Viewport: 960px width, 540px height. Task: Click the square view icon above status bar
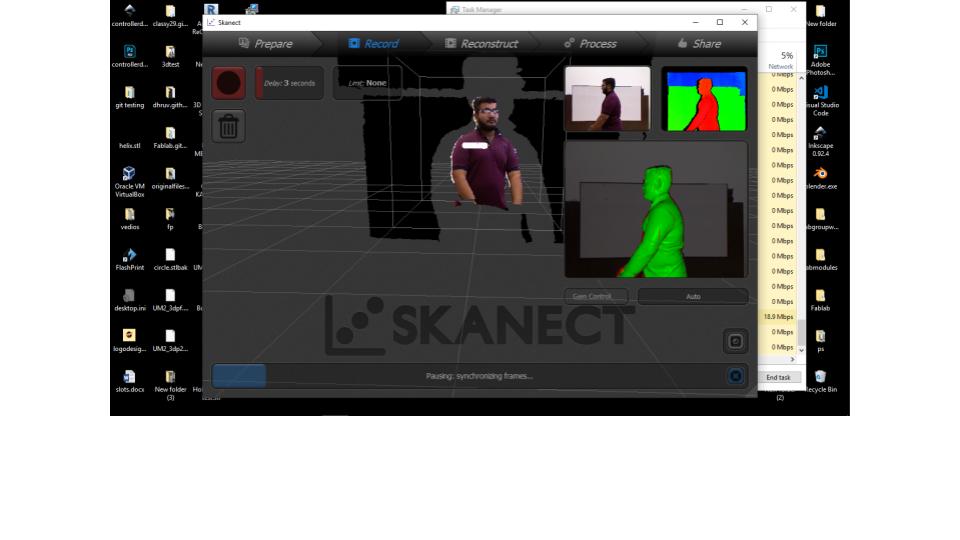point(735,341)
